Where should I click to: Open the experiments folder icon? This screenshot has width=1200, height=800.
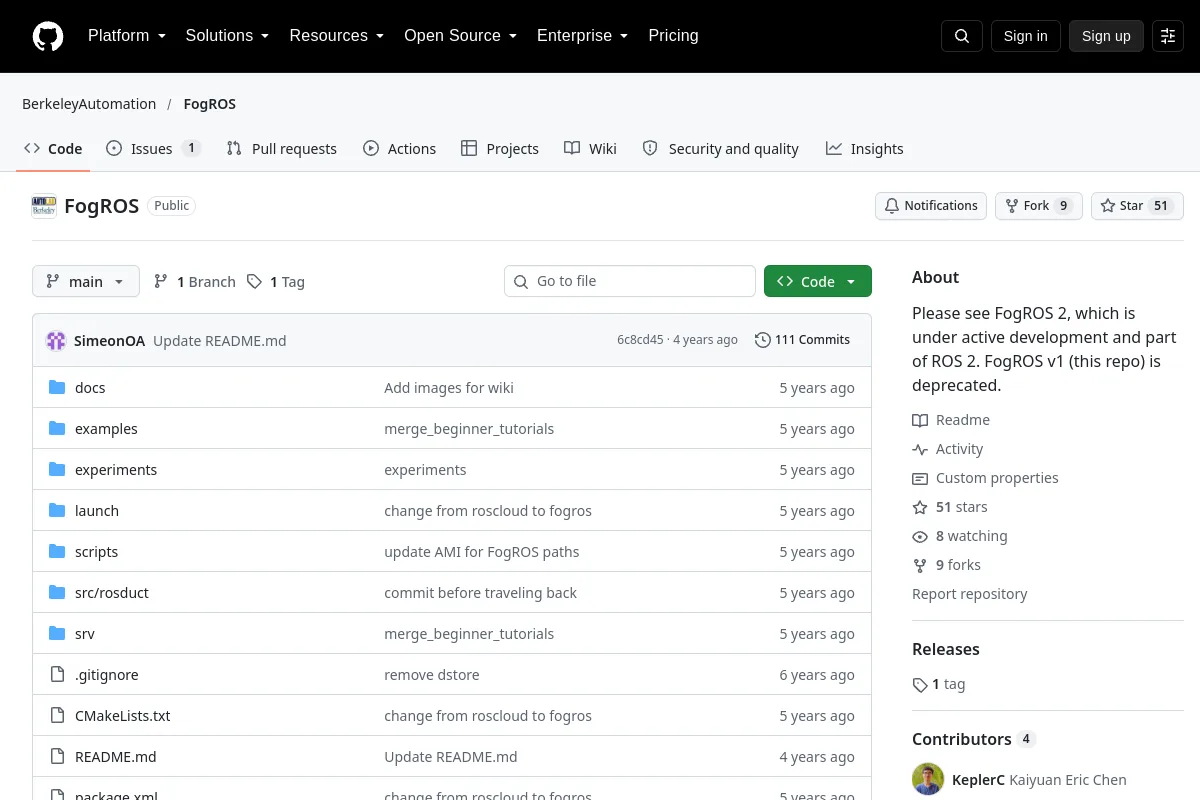(x=57, y=470)
